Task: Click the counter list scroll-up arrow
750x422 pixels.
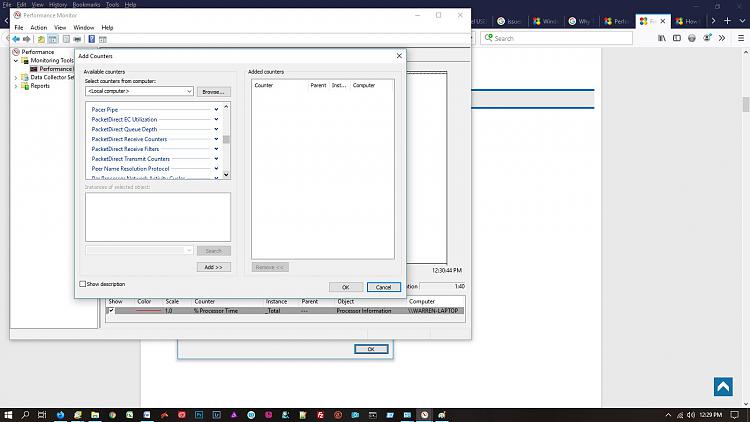Action: 226,107
